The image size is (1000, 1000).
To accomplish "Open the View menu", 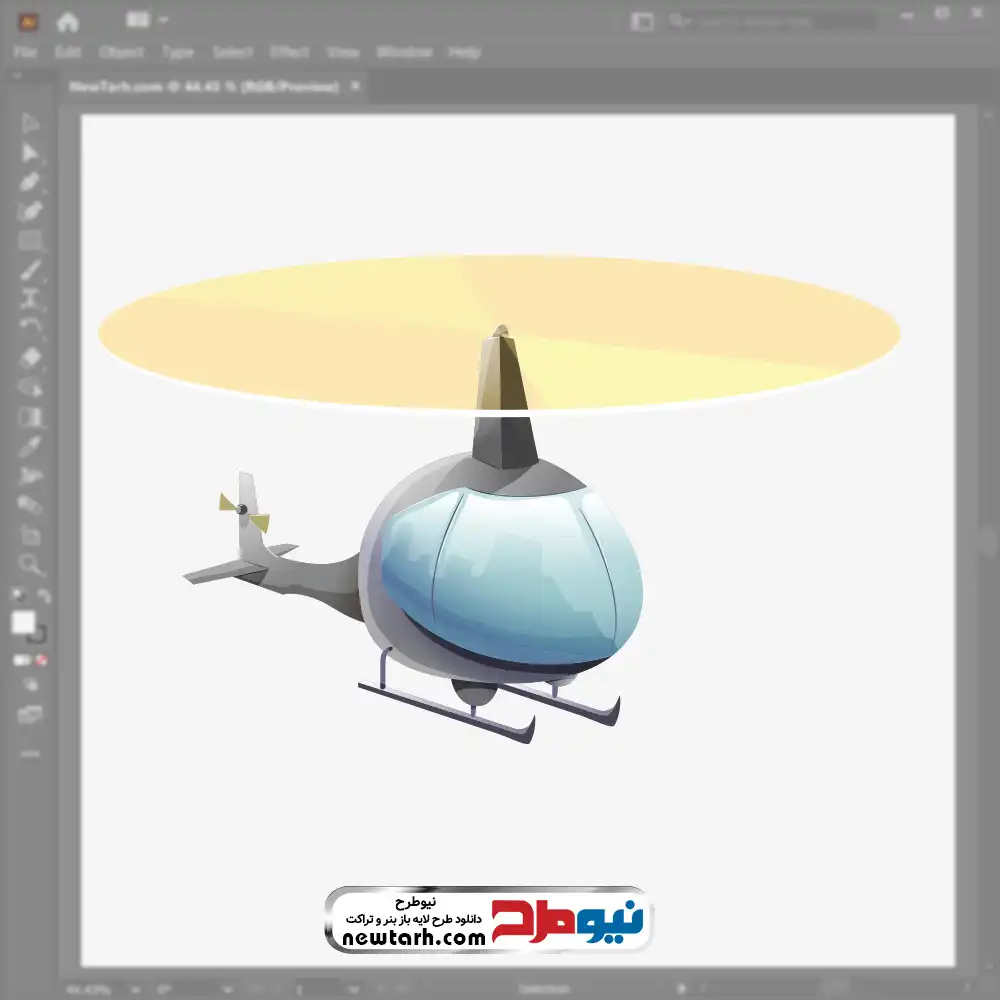I will [x=343, y=52].
